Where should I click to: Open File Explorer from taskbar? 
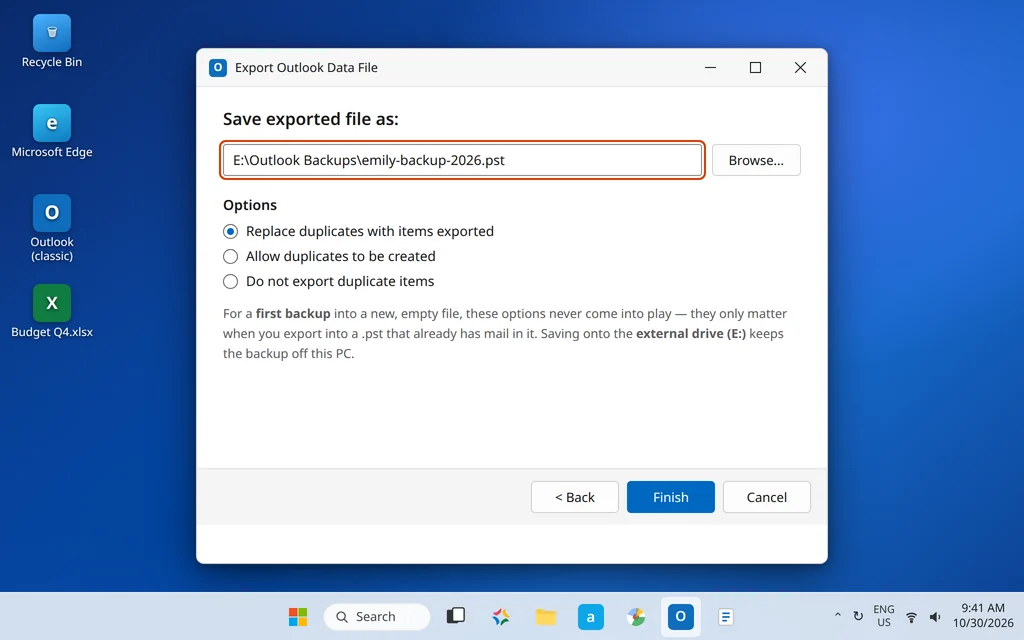pos(546,616)
